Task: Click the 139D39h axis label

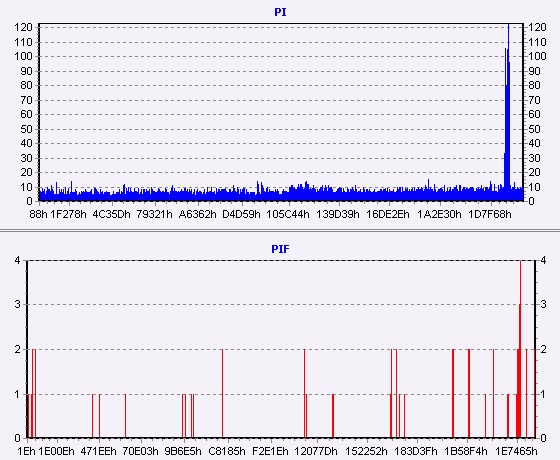Action: click(338, 214)
